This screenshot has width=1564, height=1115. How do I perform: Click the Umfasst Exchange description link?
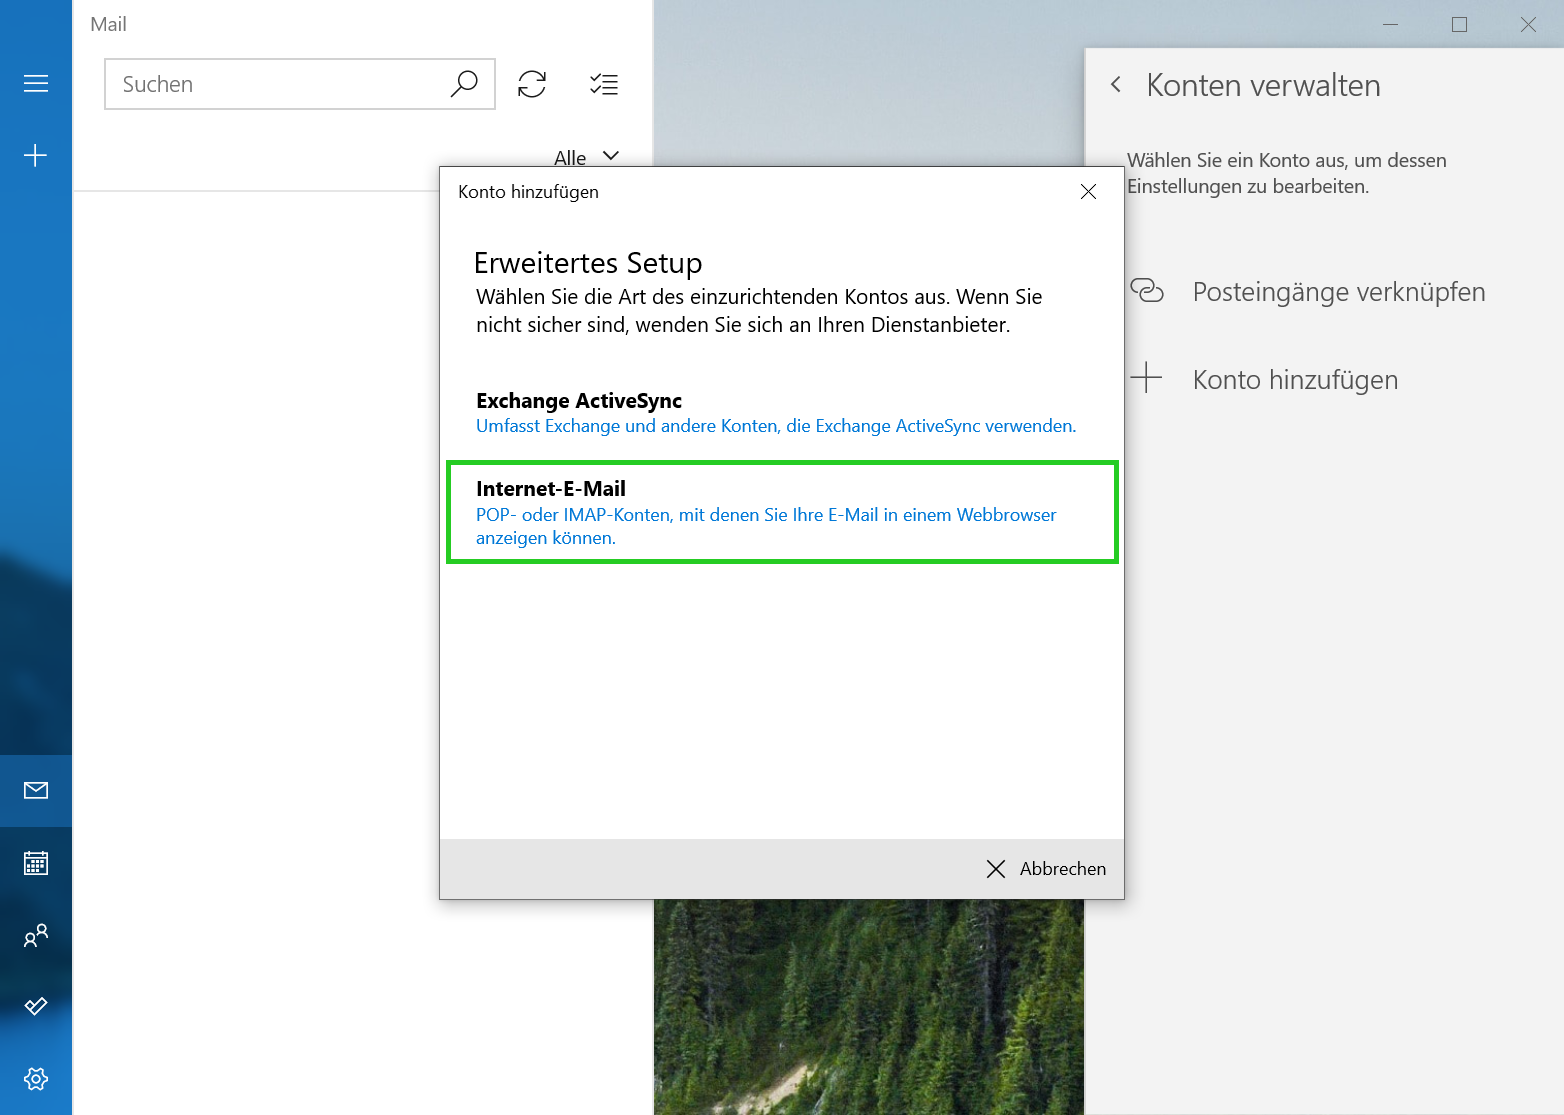click(776, 426)
